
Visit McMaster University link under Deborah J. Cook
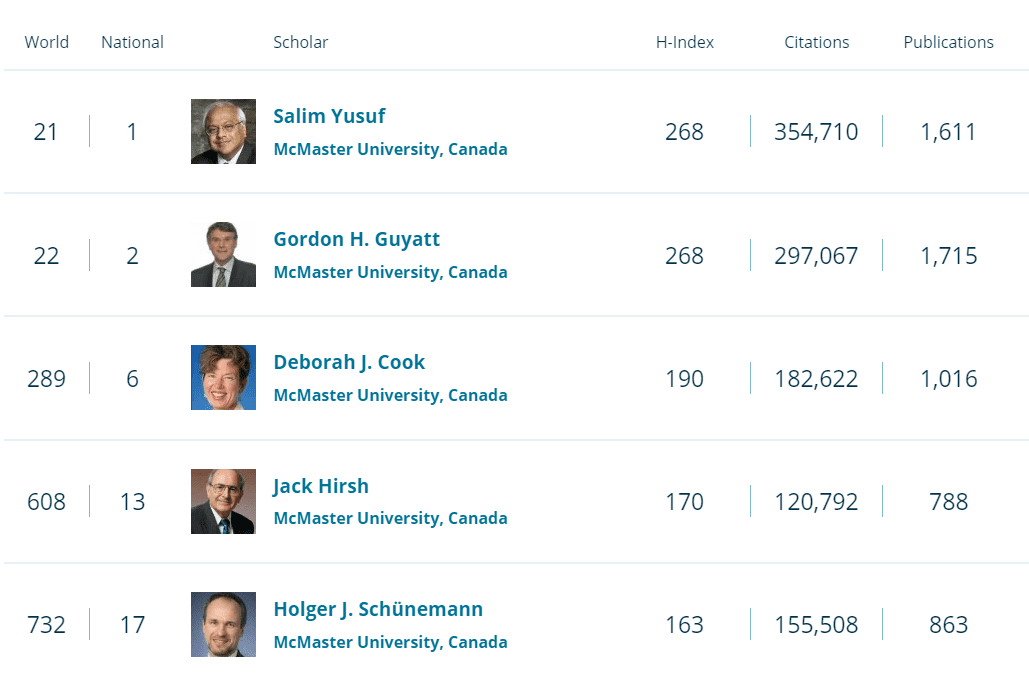pyautogui.click(x=390, y=394)
